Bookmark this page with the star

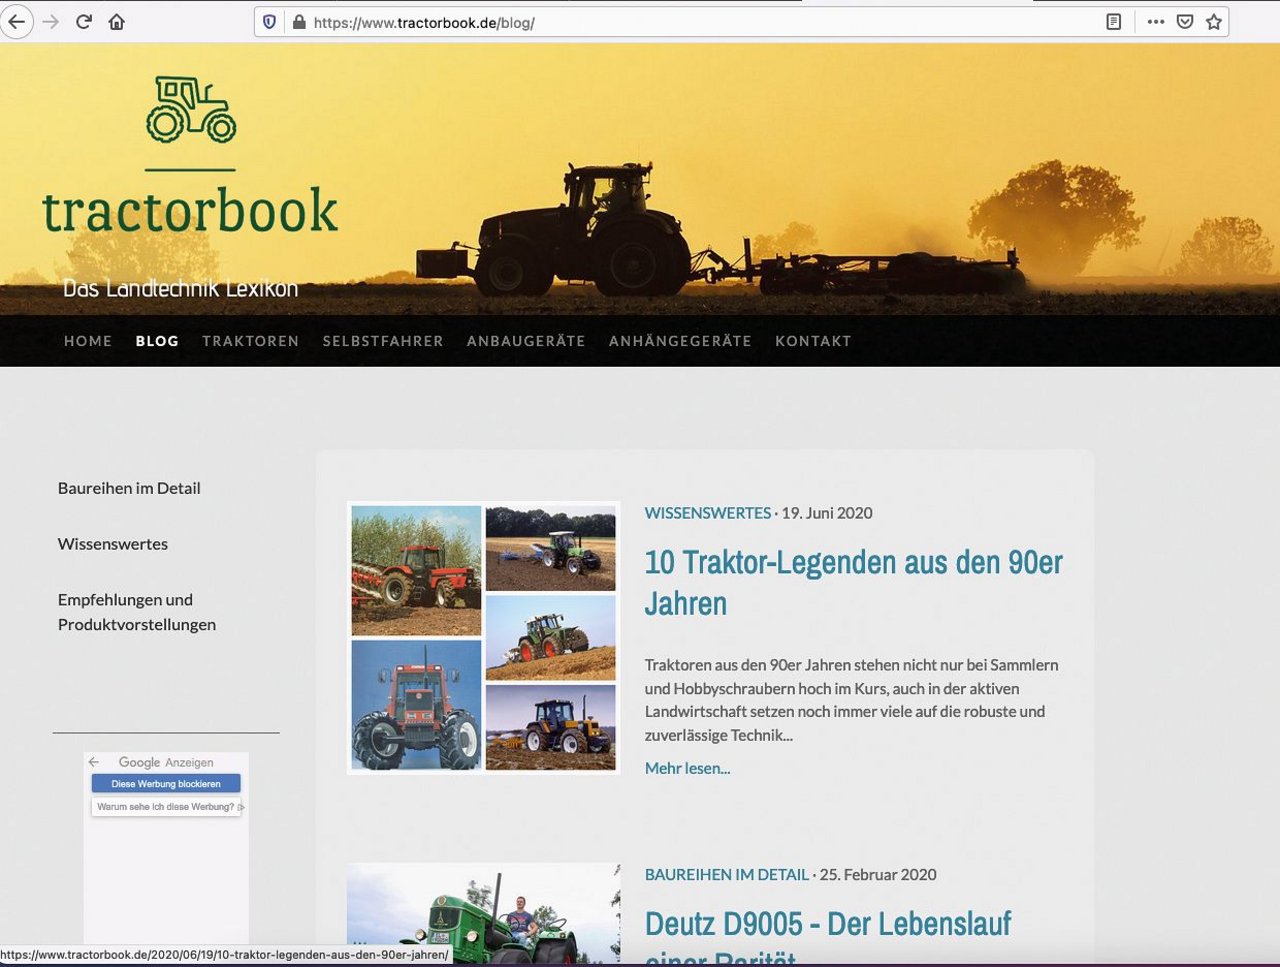(x=1213, y=22)
